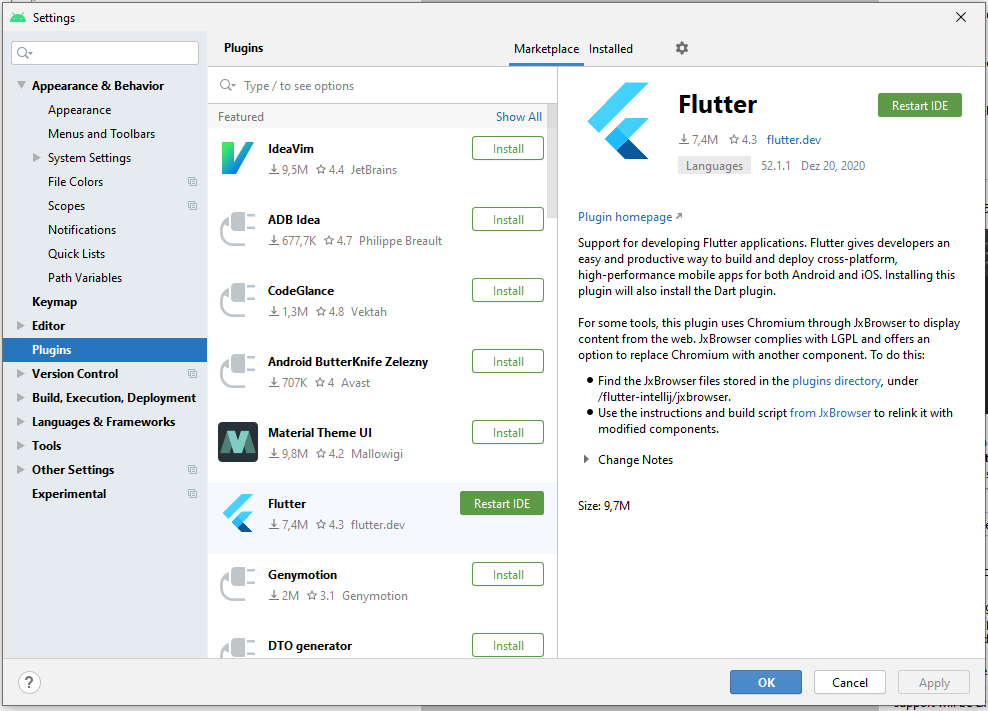Install the DTO generator plugin

point(508,645)
